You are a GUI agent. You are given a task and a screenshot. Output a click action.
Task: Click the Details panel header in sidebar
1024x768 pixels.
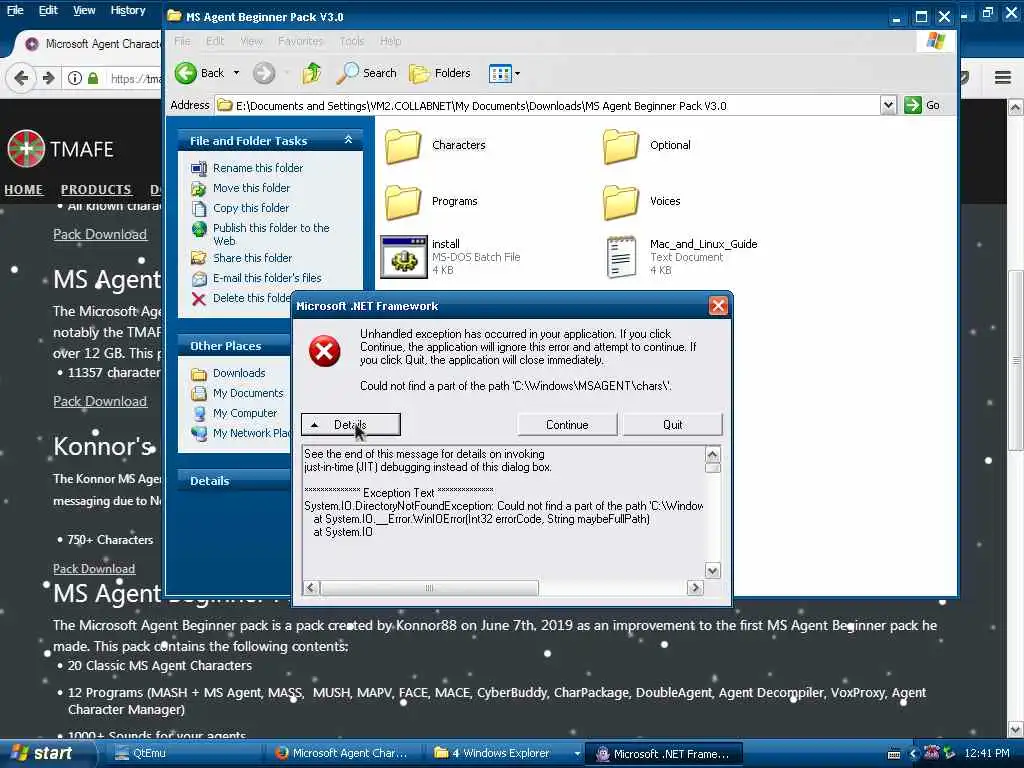(235, 481)
